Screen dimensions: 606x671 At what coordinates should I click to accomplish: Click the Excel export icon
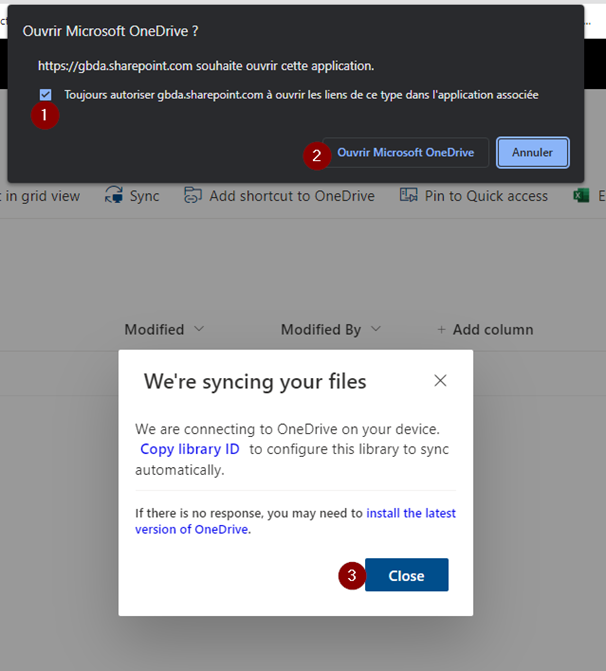point(581,196)
